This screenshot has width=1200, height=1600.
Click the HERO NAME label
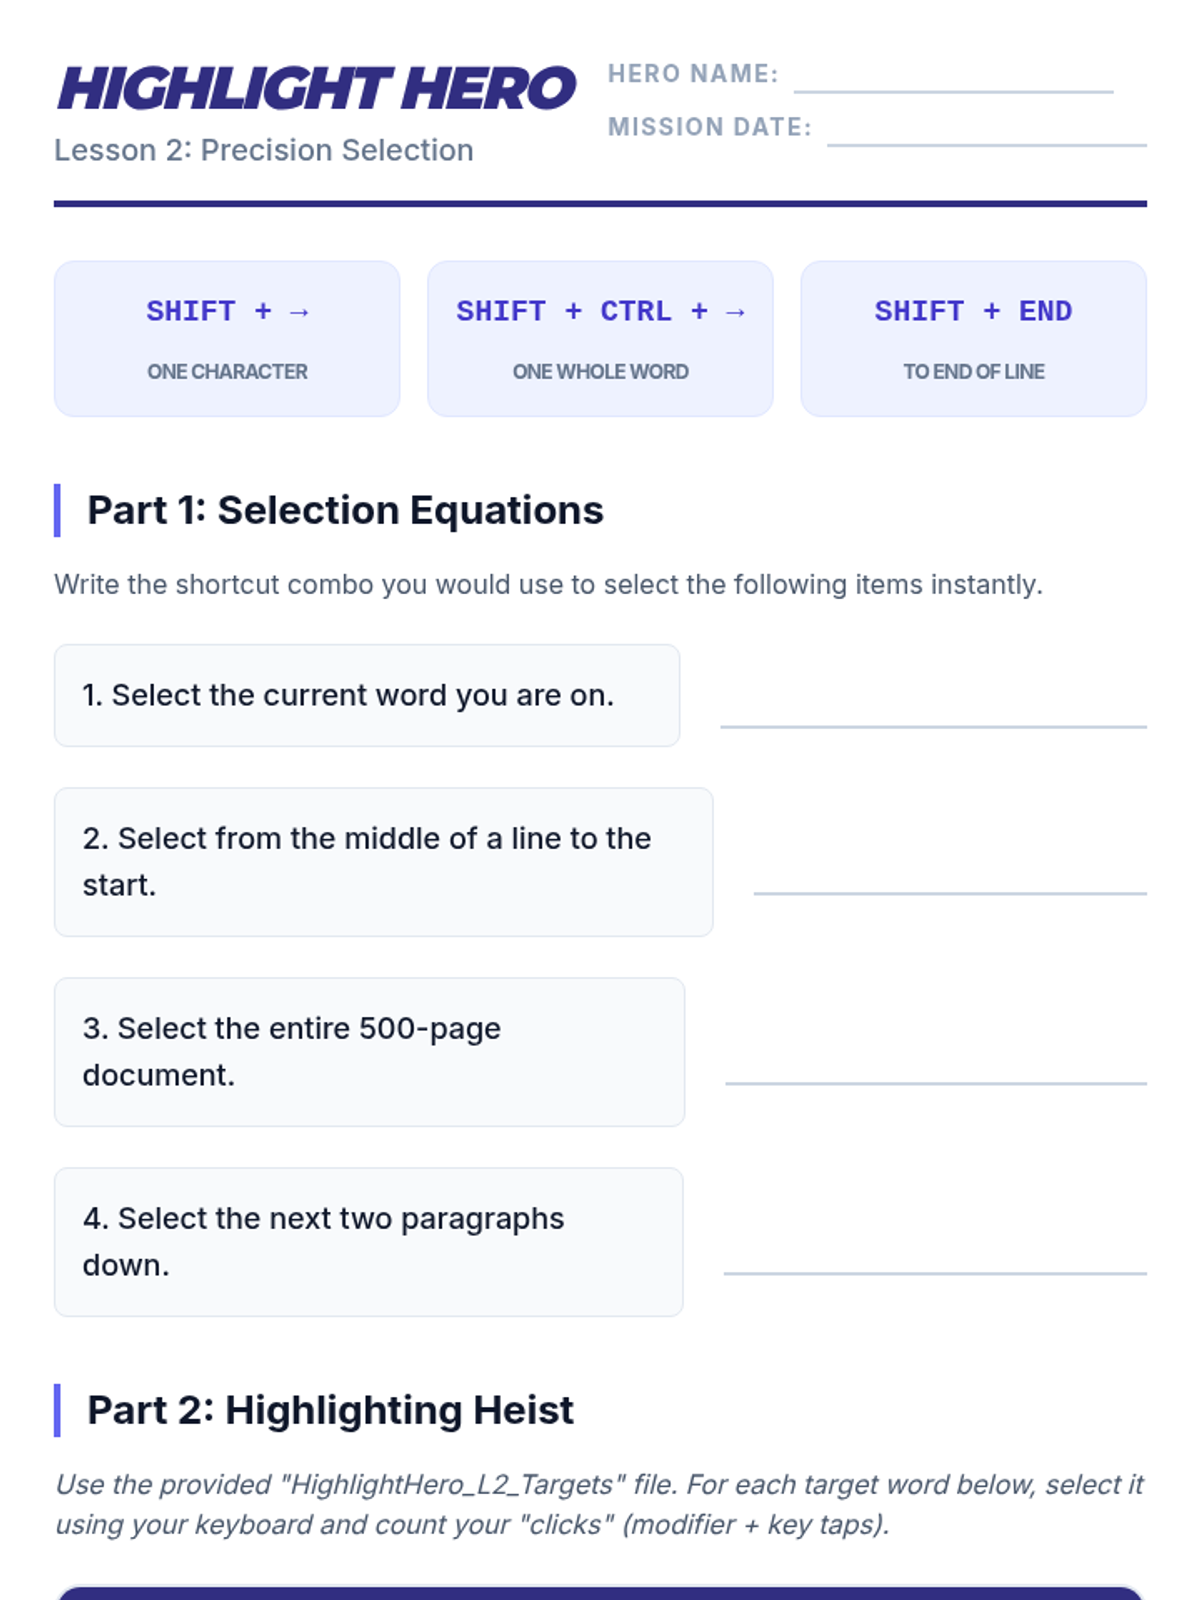692,74
